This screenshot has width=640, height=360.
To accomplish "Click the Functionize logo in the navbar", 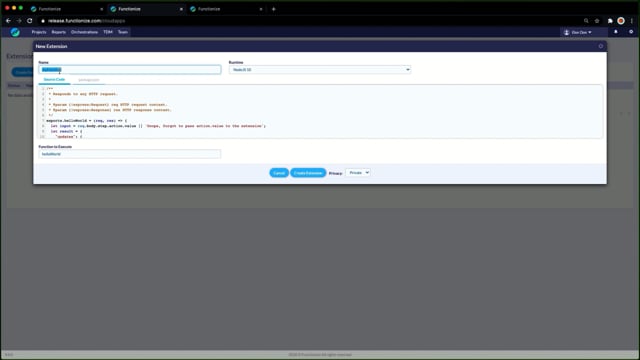I will tap(15, 32).
